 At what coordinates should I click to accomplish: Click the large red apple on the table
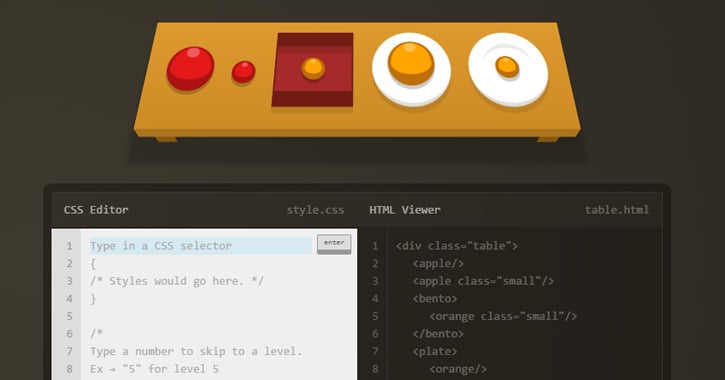click(190, 68)
